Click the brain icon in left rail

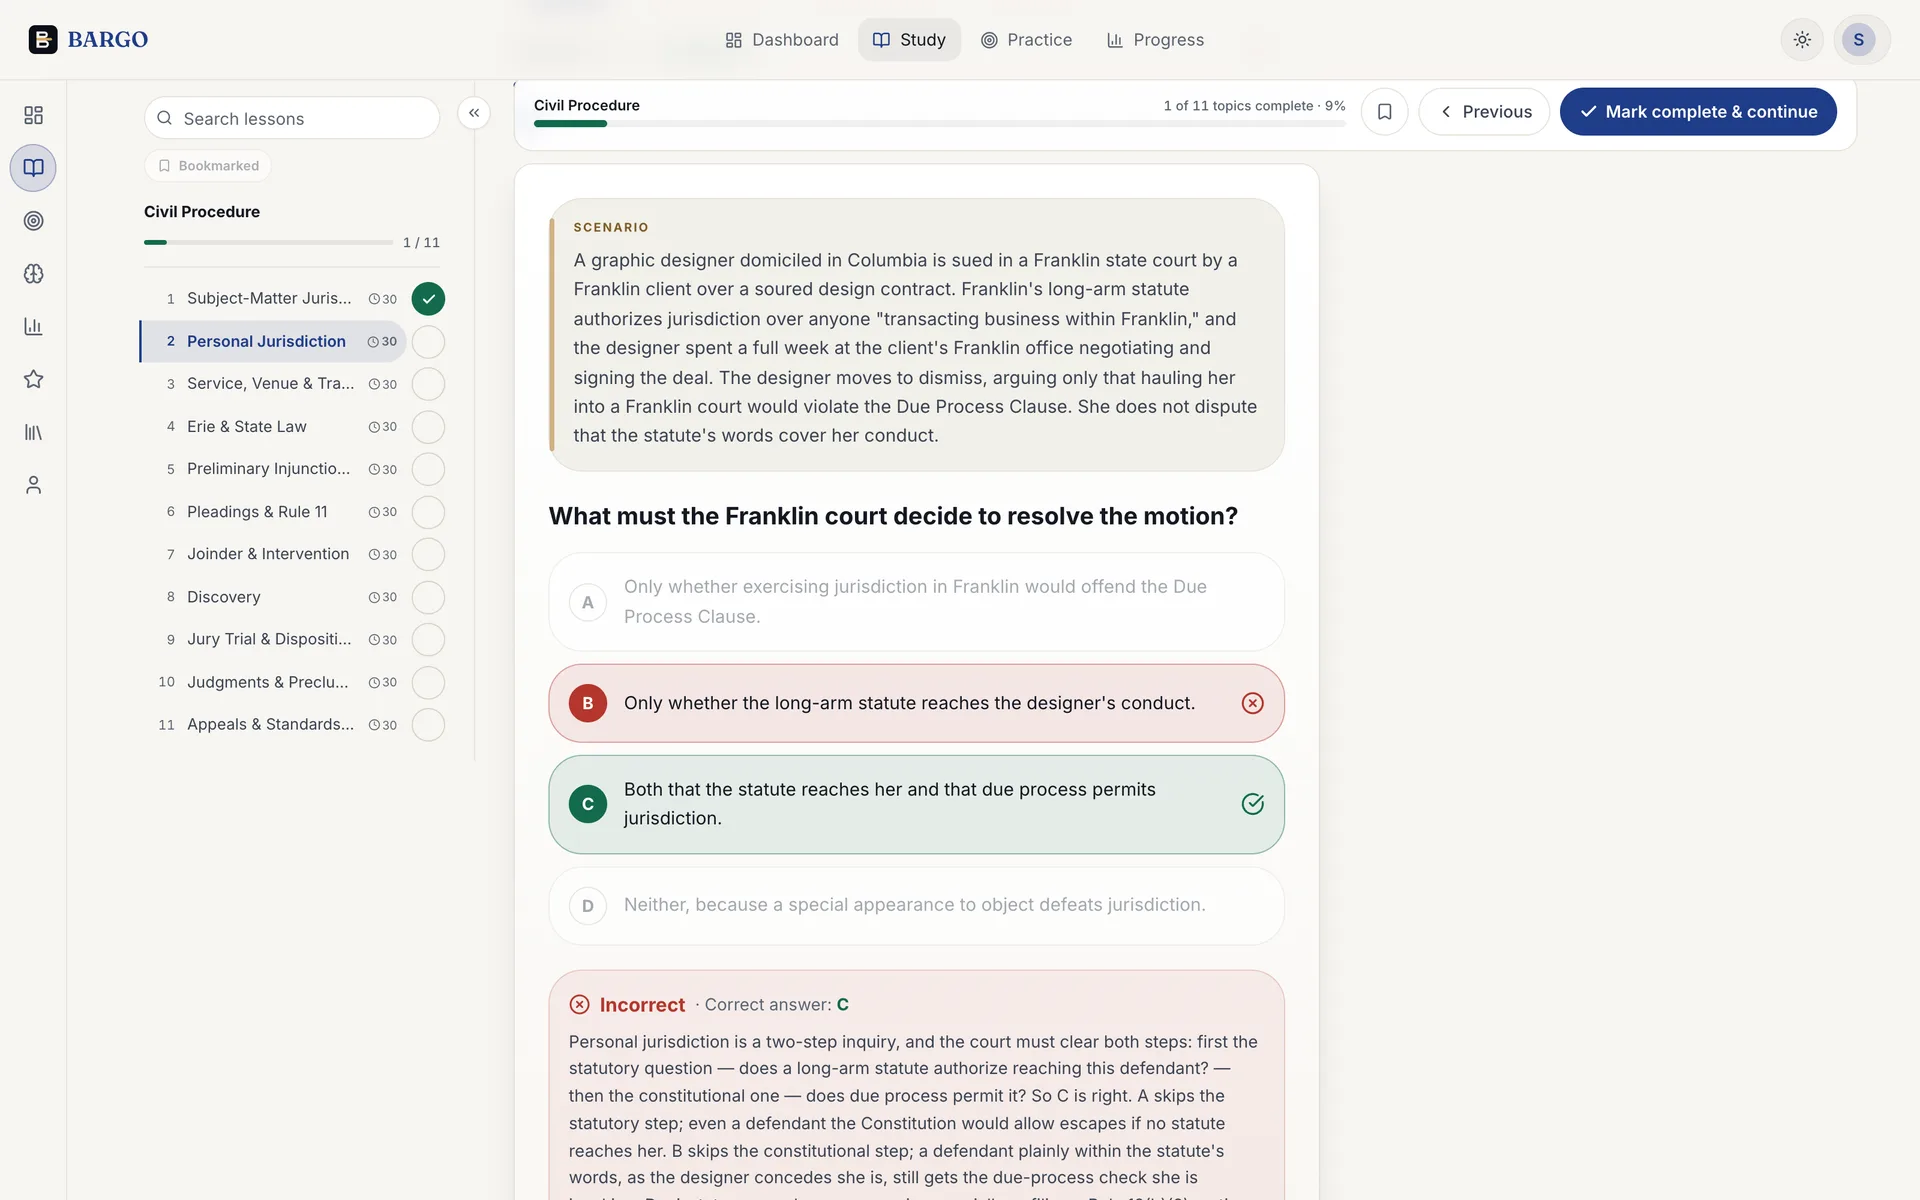[x=33, y=274]
